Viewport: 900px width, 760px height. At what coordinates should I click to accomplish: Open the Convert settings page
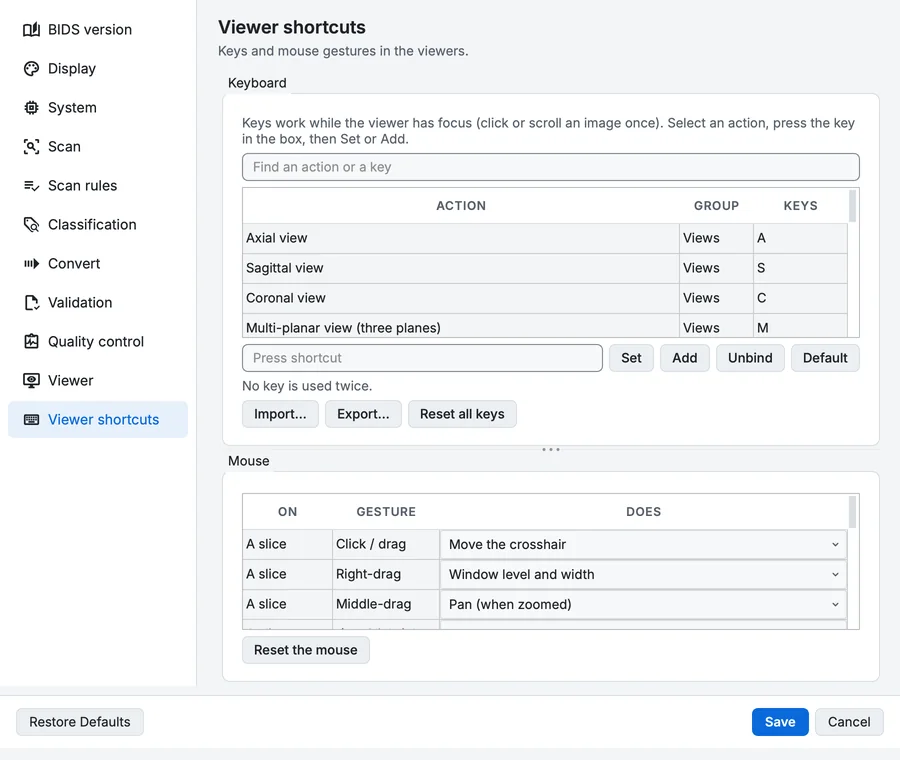point(98,263)
